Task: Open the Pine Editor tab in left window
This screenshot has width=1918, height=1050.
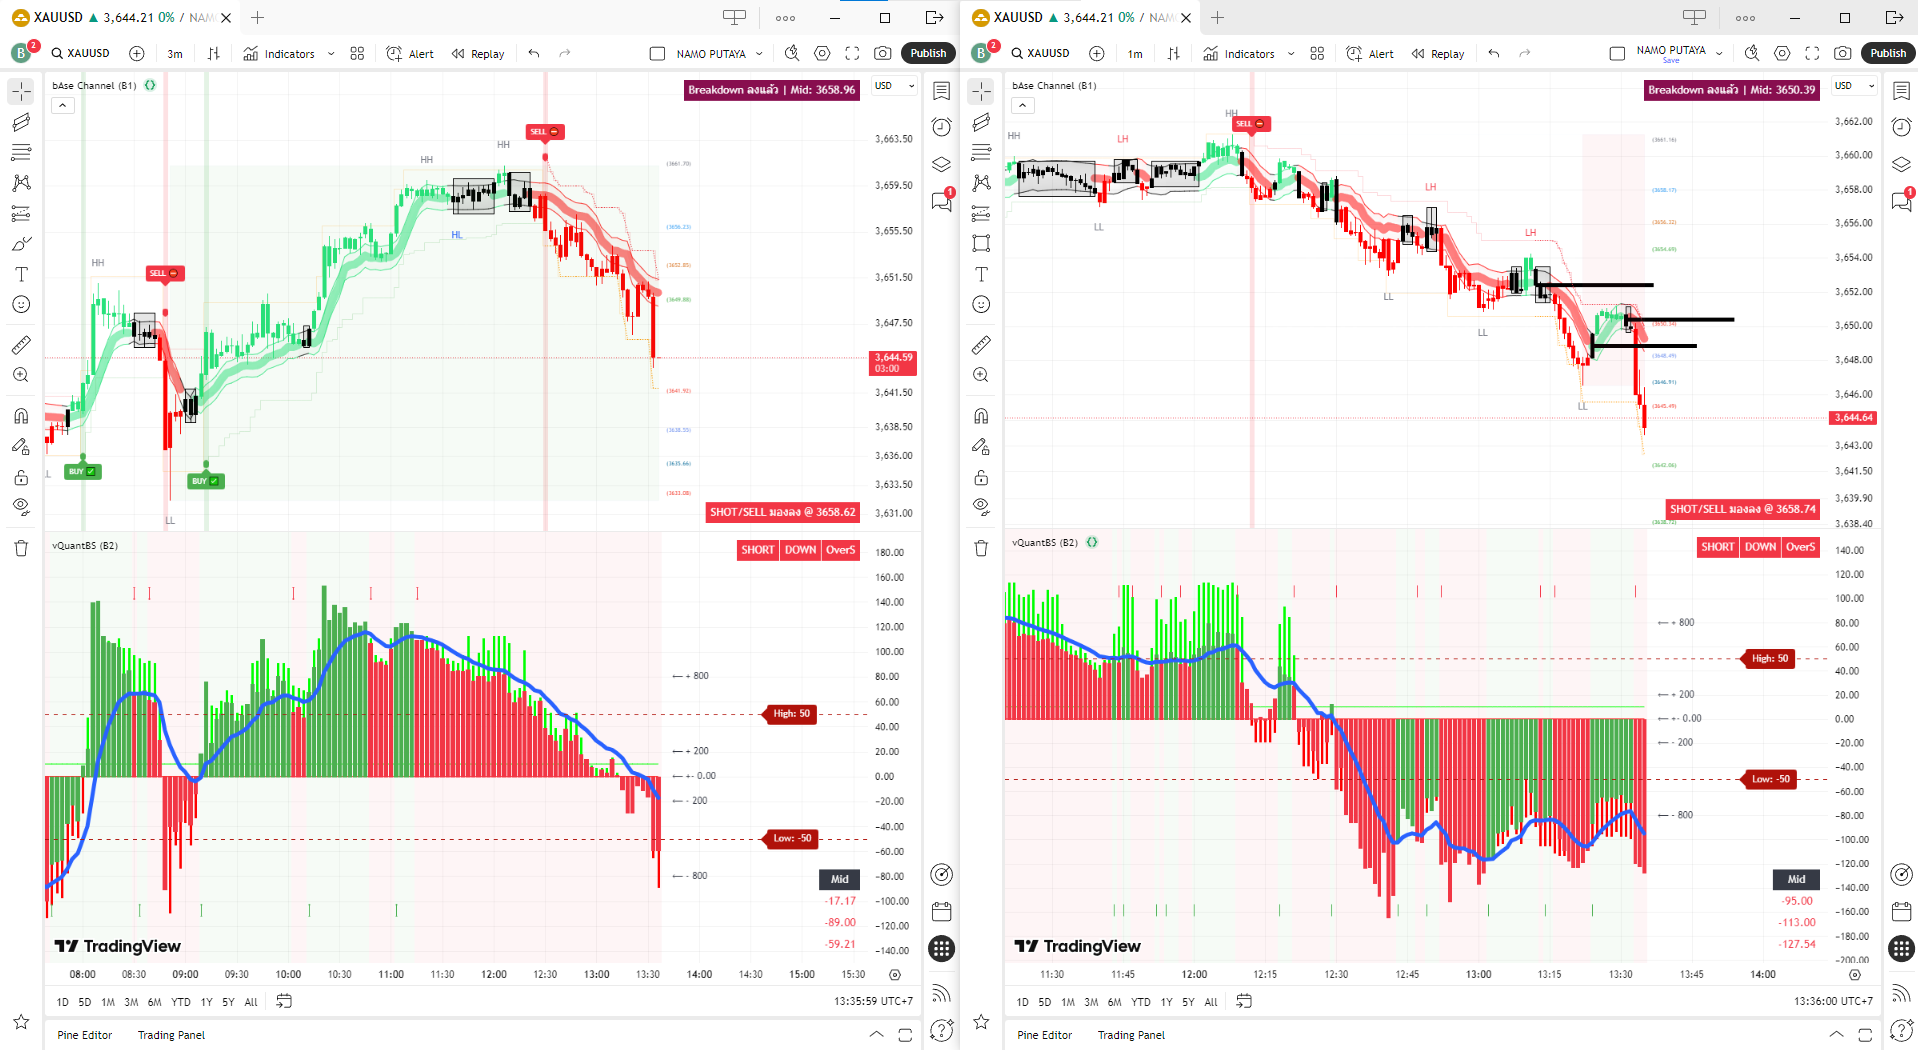Action: [84, 1035]
